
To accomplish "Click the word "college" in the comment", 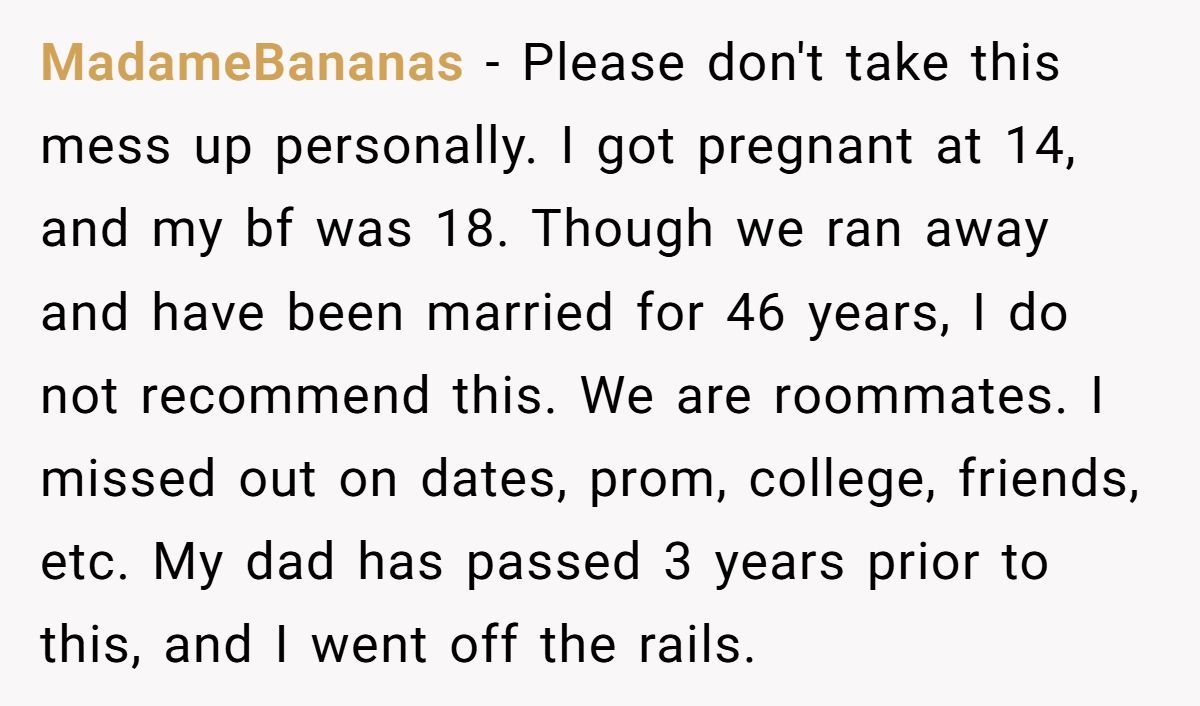I will pyautogui.click(x=841, y=480).
